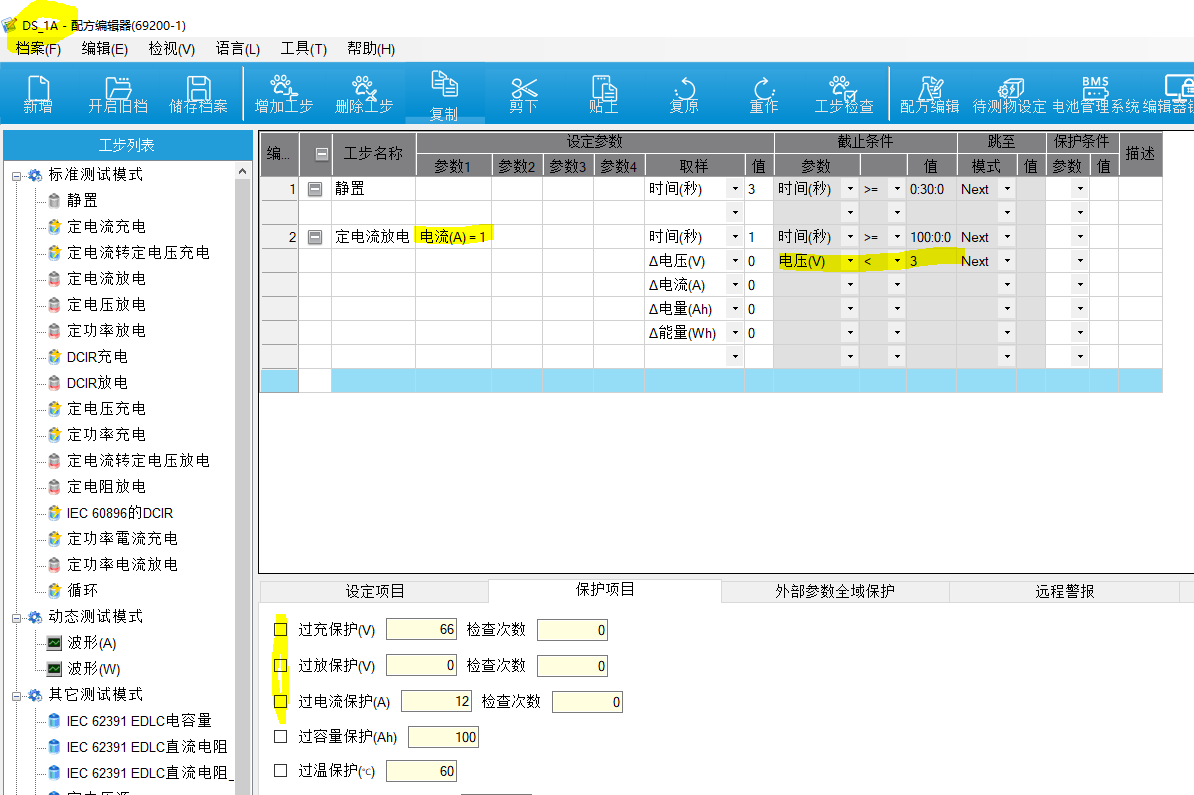Open the BMS 电池管理系统 editor
Image resolution: width=1194 pixels, height=795 pixels.
coord(1096,94)
